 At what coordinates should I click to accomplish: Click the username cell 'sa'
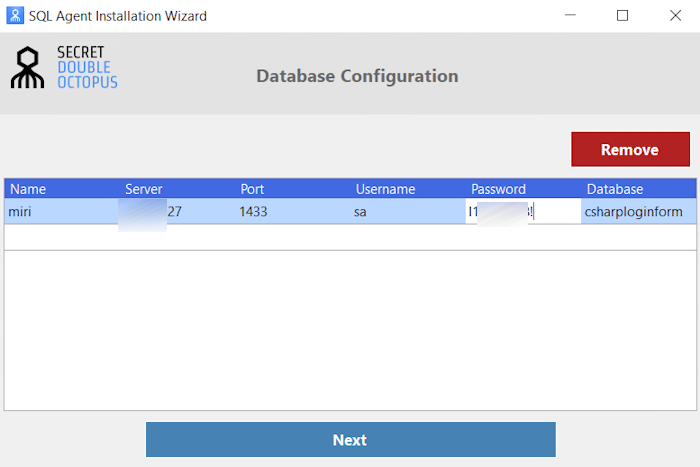pos(408,211)
